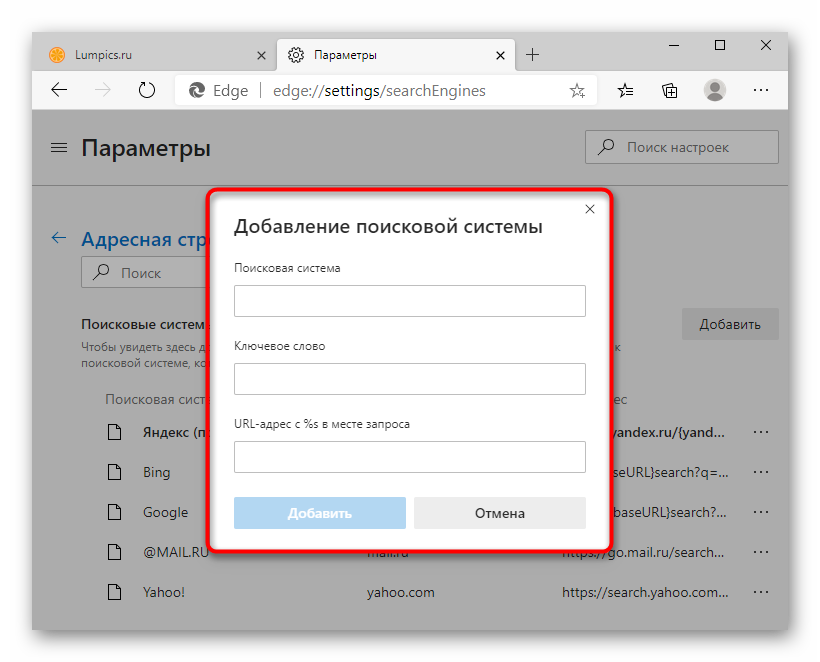Screen dimensions: 820x662
Task: Open more options for Bing row
Action: click(761, 472)
